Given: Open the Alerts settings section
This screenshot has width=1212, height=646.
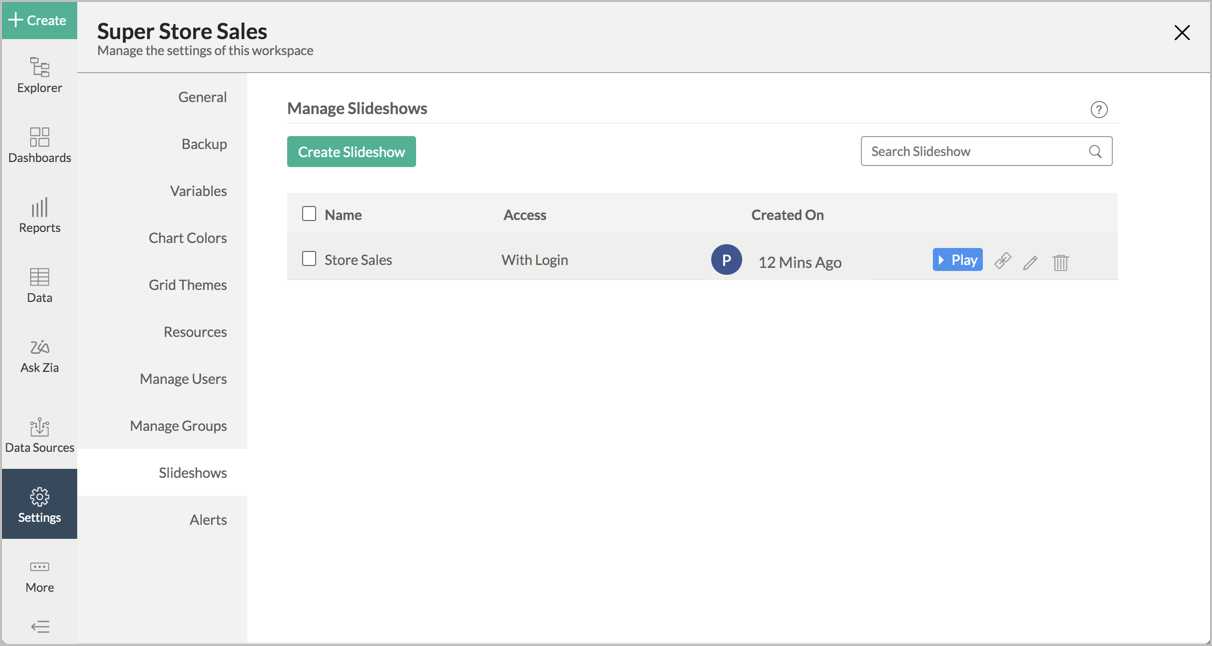Looking at the screenshot, I should [208, 519].
